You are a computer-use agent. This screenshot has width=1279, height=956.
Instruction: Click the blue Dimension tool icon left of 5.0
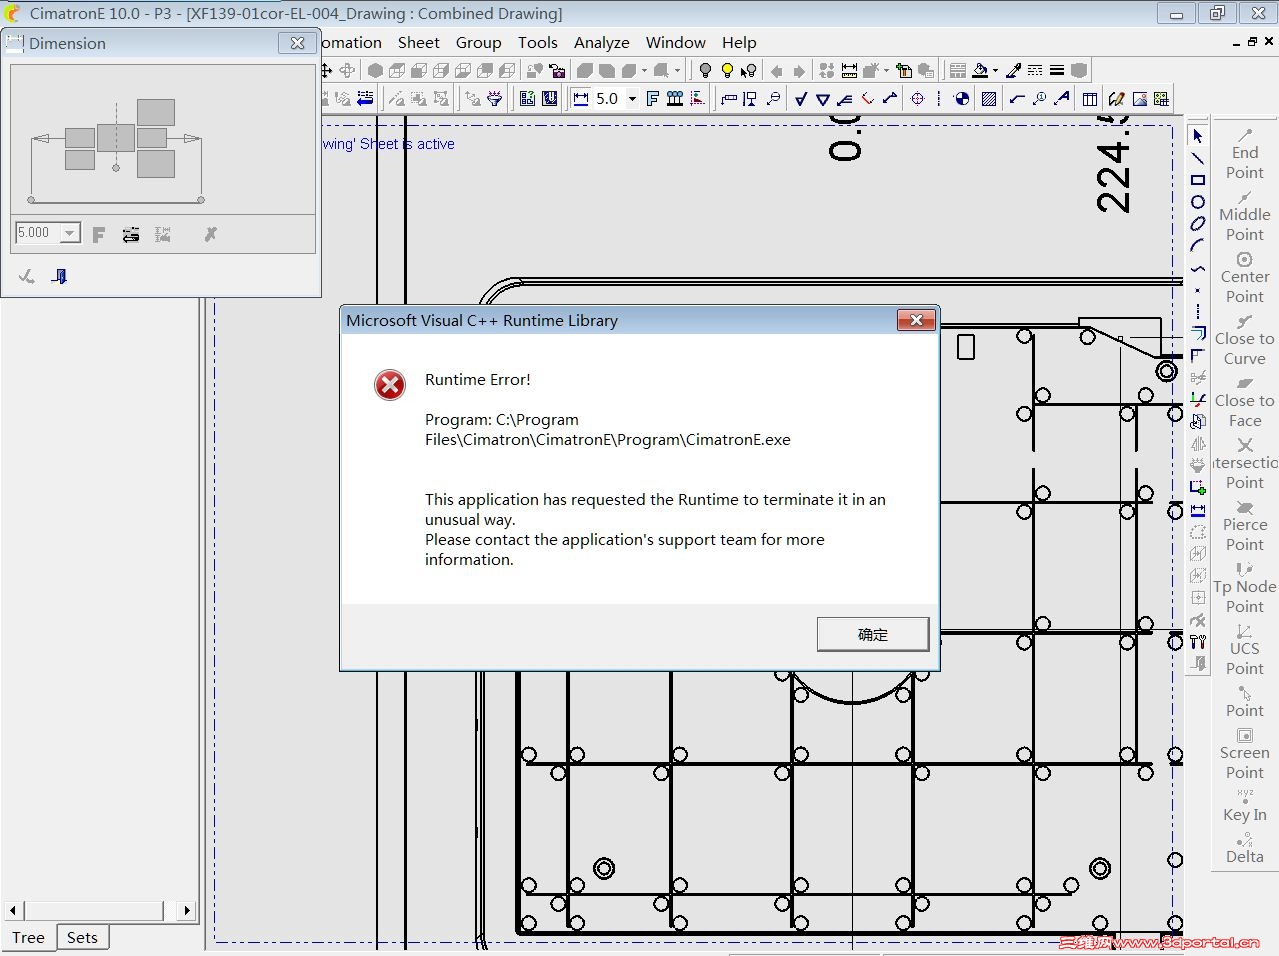pyautogui.click(x=581, y=98)
